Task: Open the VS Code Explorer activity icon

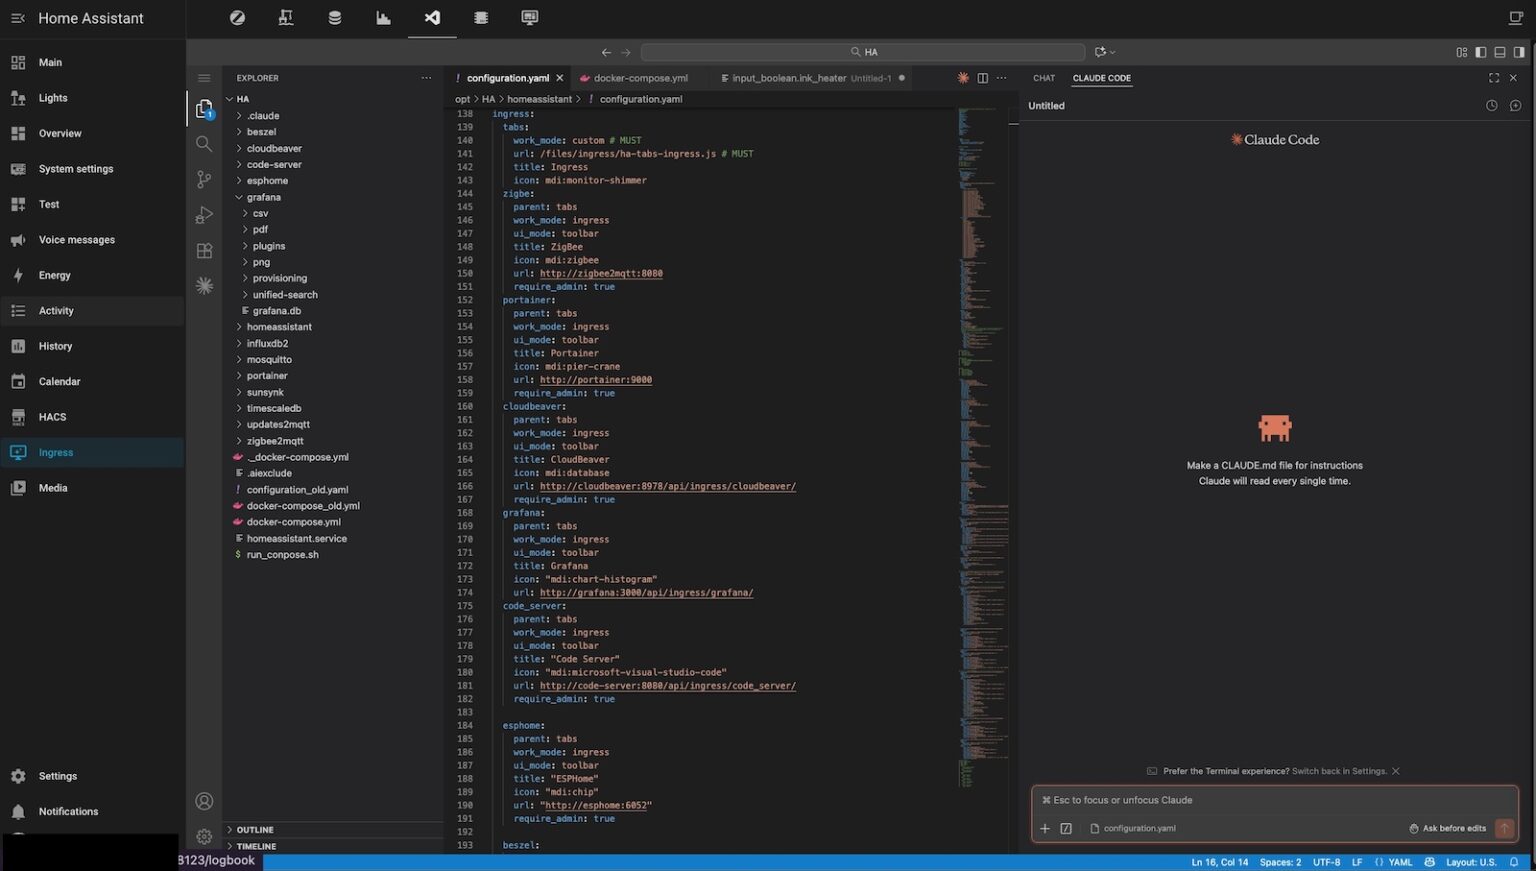Action: click(204, 109)
